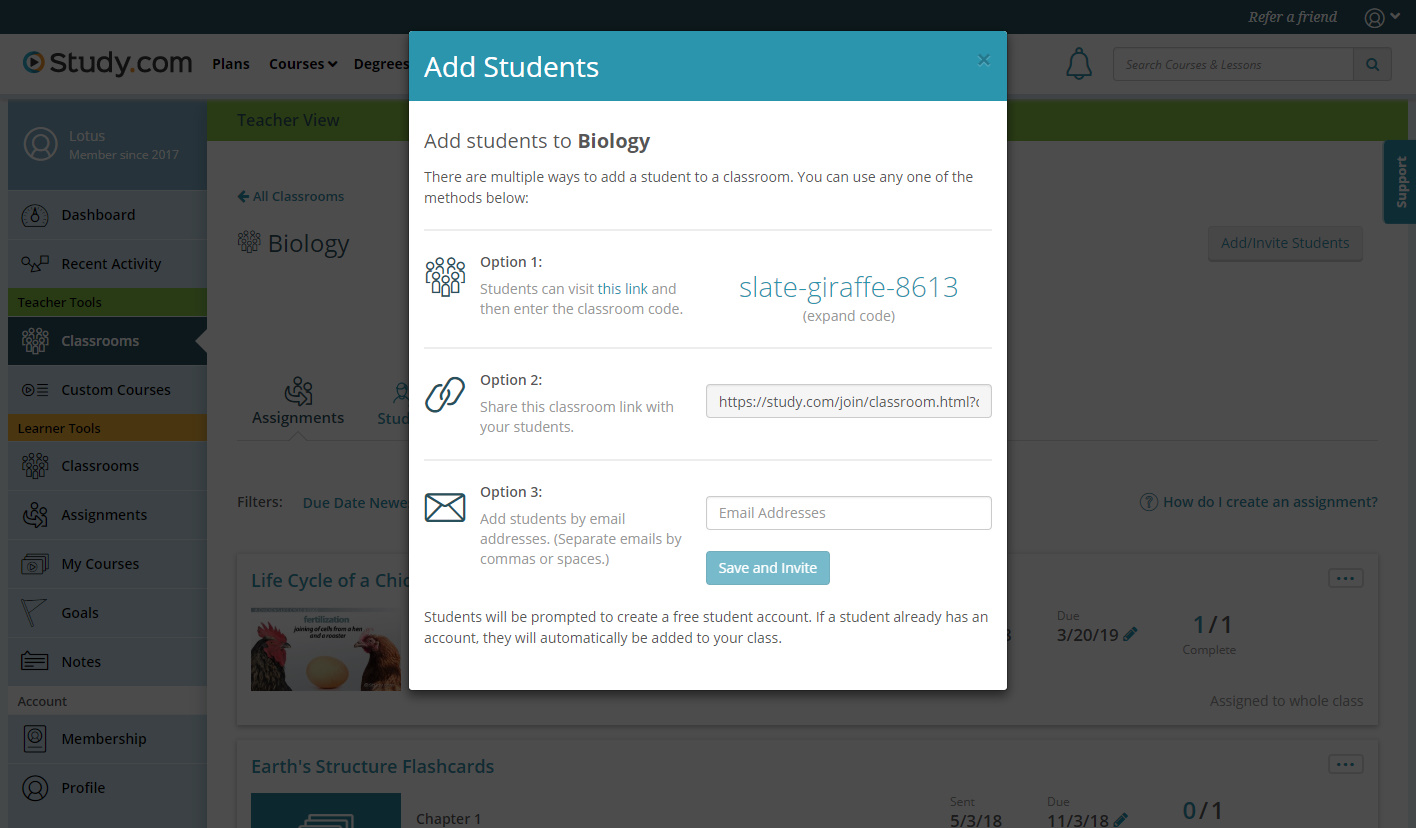Open the classroom via 'this link'

pos(622,288)
